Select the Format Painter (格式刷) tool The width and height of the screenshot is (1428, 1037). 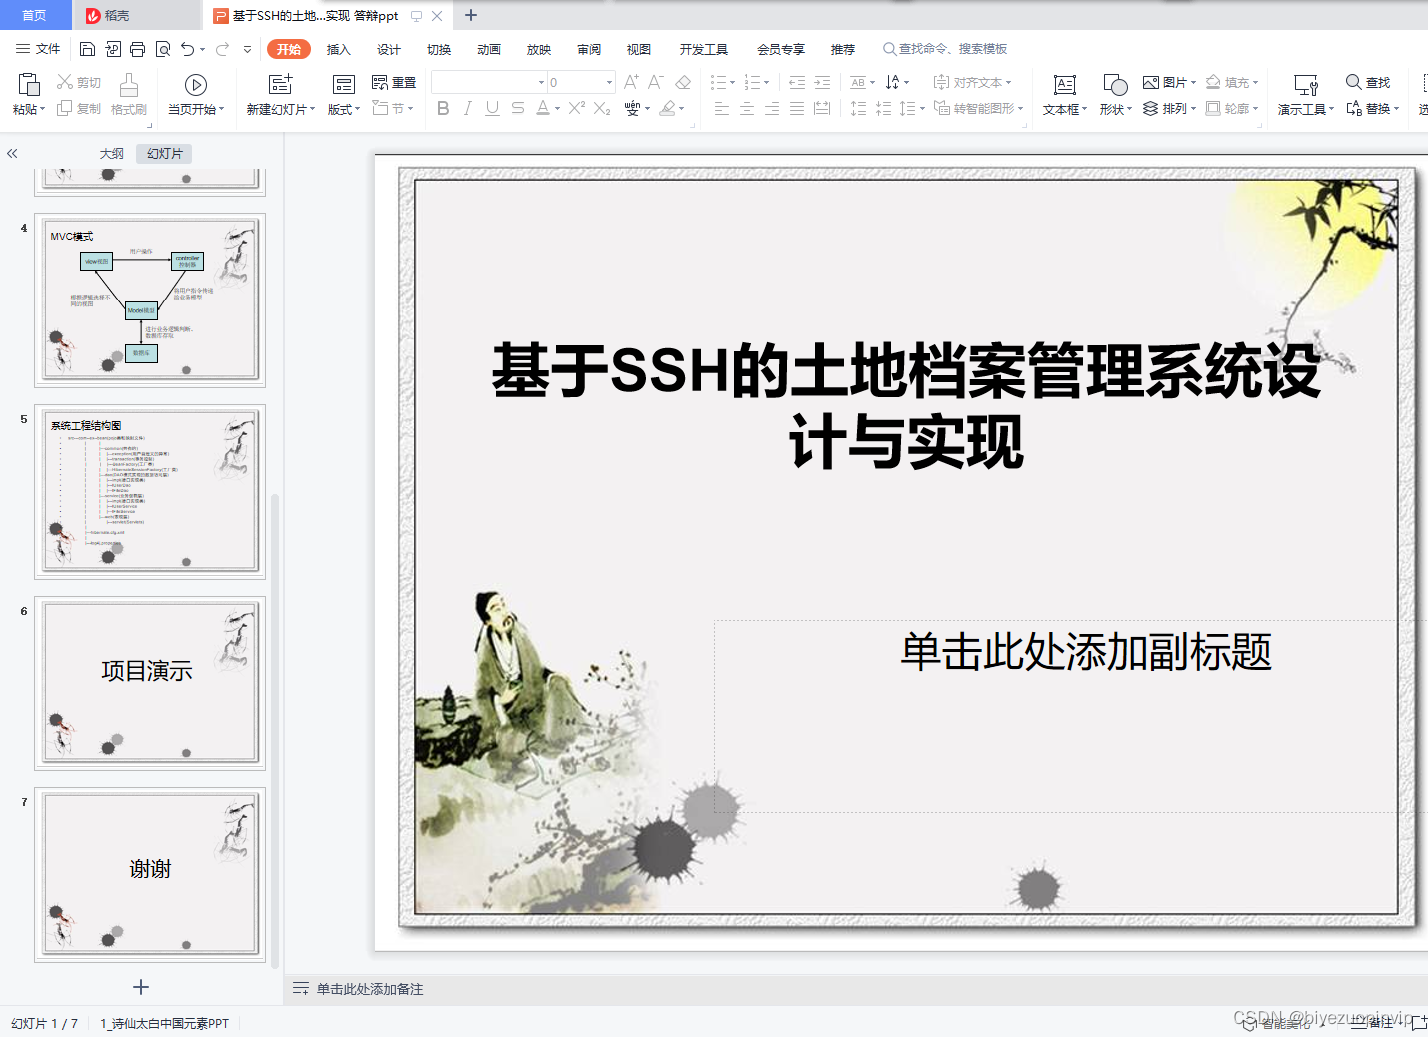(129, 94)
